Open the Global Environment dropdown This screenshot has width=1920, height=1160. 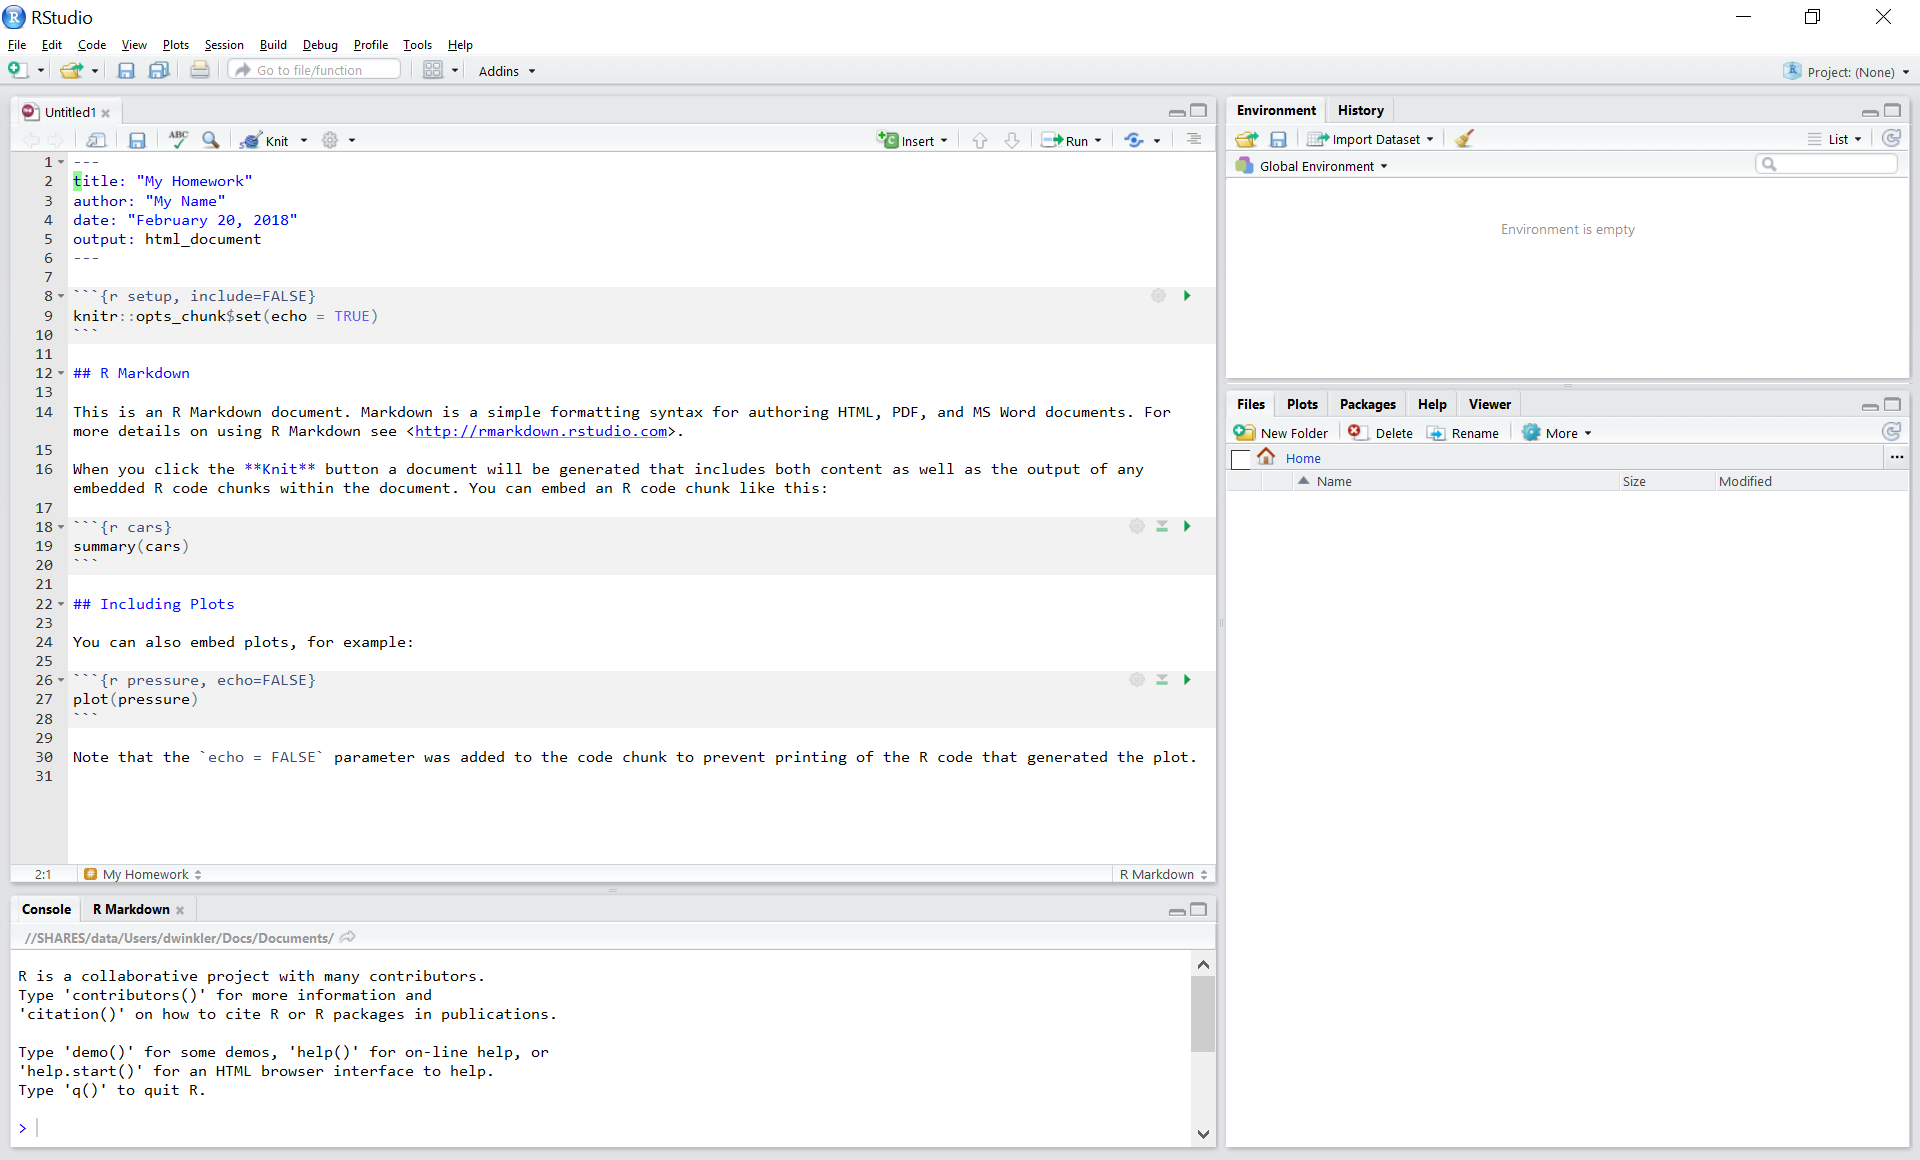[x=1315, y=166]
